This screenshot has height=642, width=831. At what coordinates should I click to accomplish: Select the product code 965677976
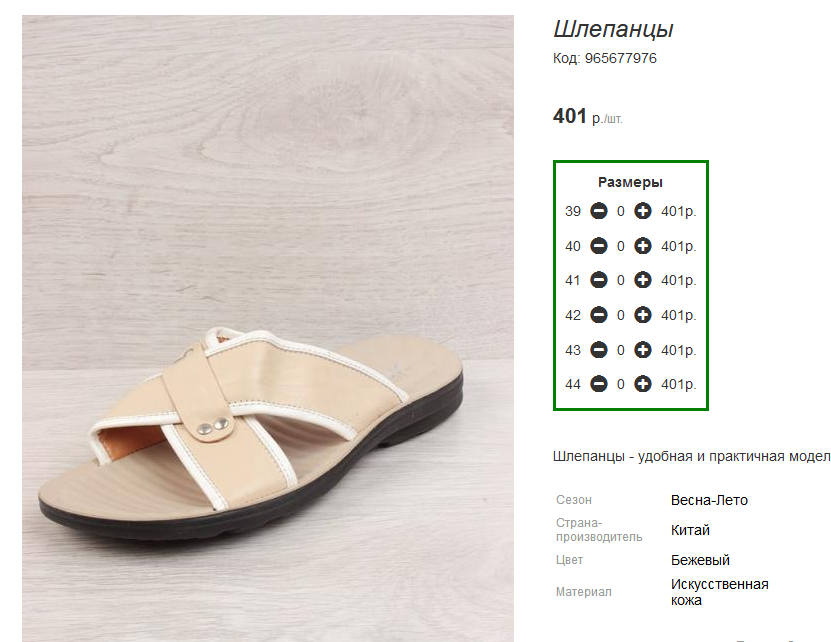pyautogui.click(x=621, y=58)
